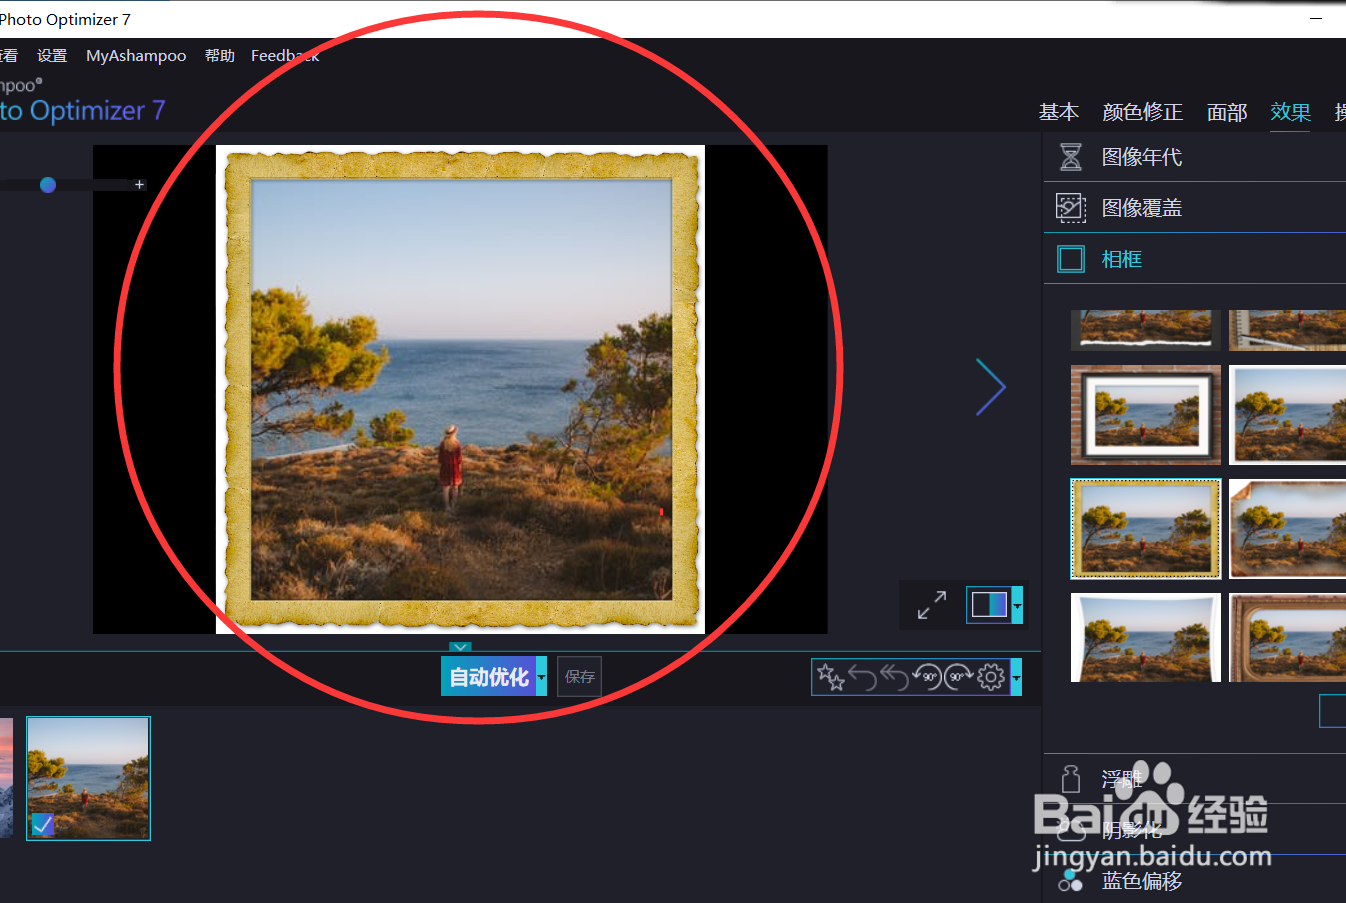
Task: Open the gear settings icon in toolbar
Action: coord(991,678)
